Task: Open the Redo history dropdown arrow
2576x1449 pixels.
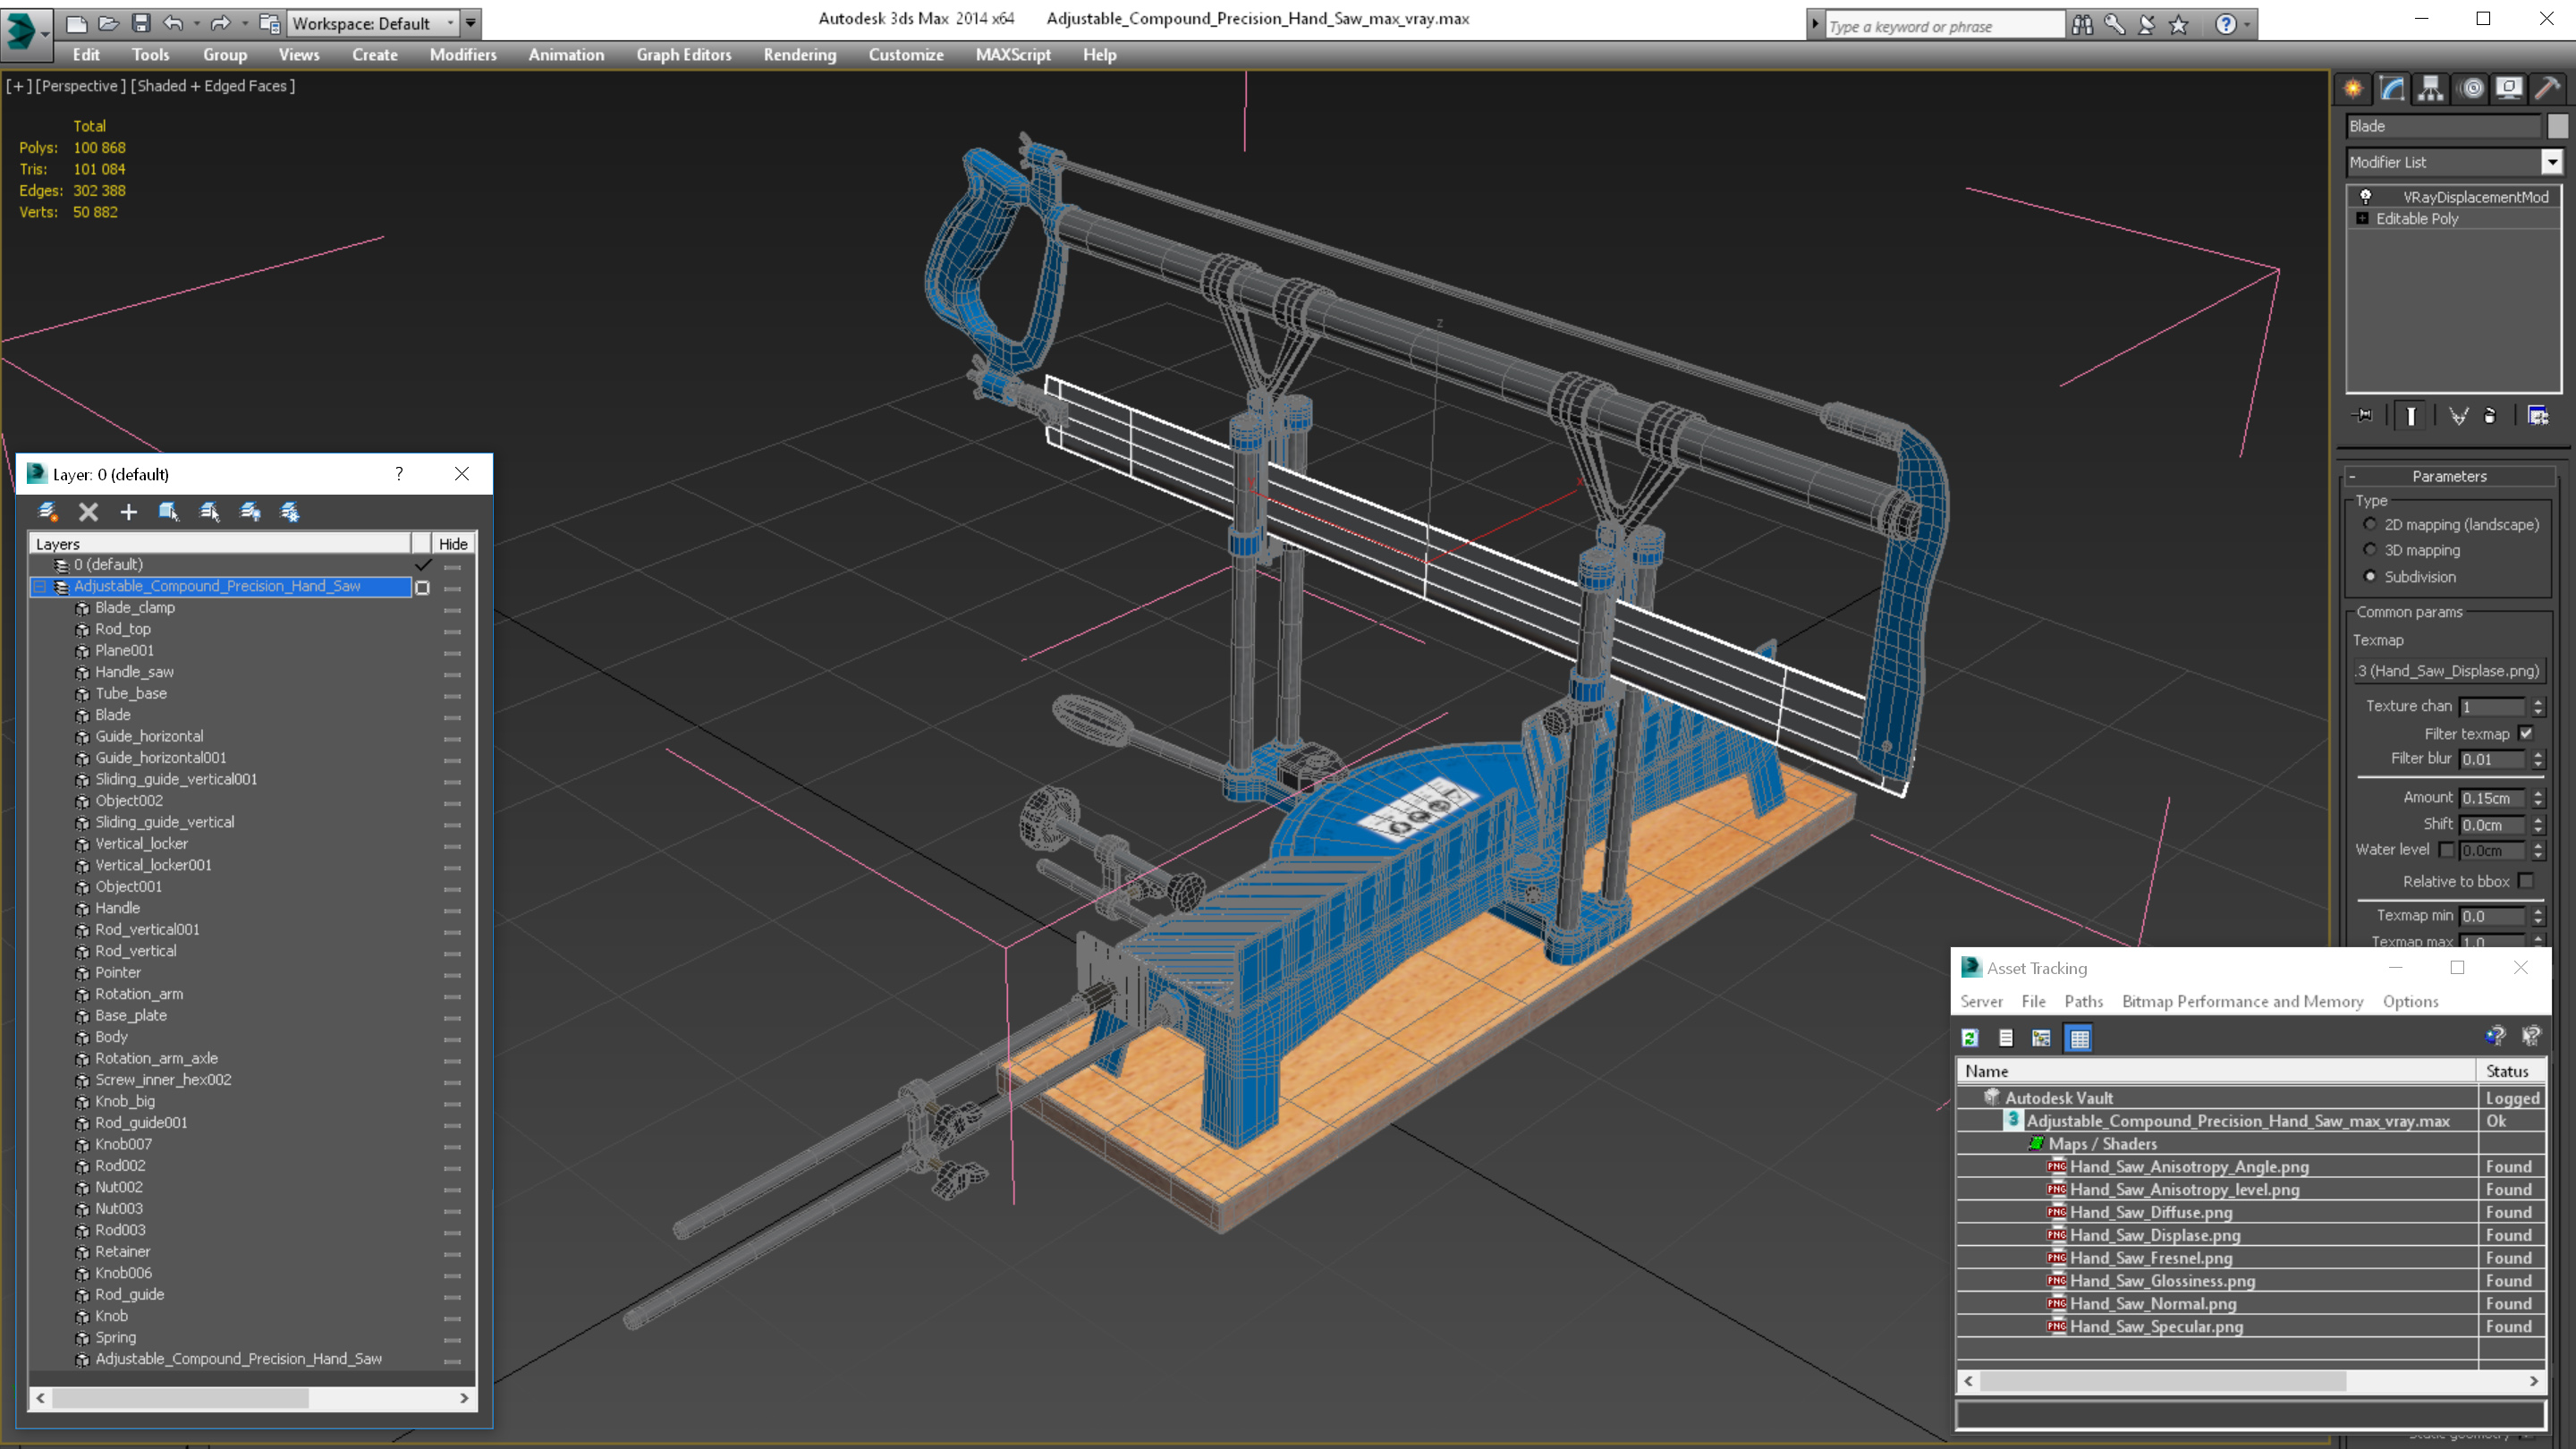Action: 244,23
